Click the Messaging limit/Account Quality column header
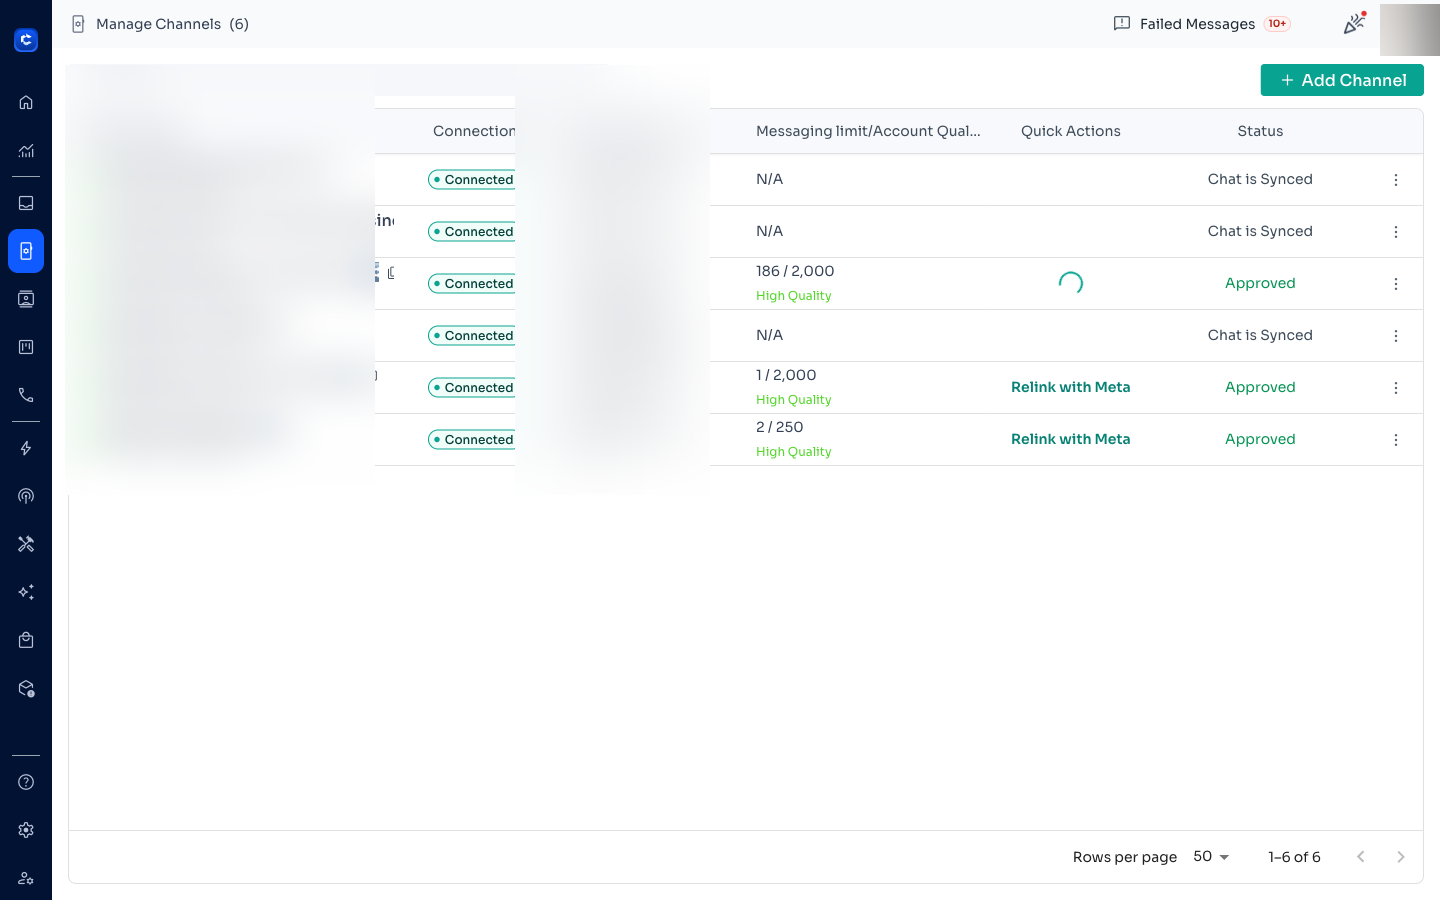 (x=868, y=131)
